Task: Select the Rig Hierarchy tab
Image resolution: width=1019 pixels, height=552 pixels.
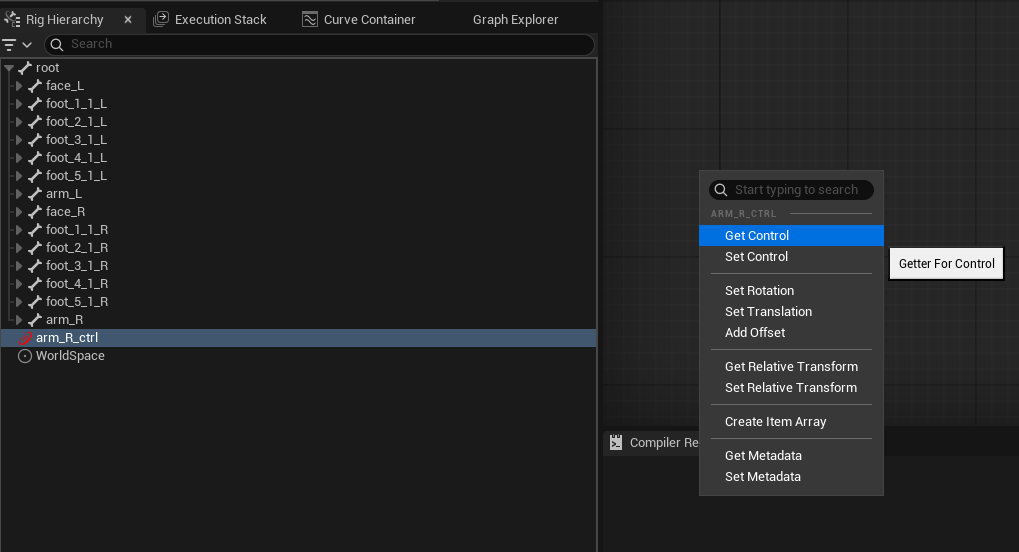Action: [64, 20]
